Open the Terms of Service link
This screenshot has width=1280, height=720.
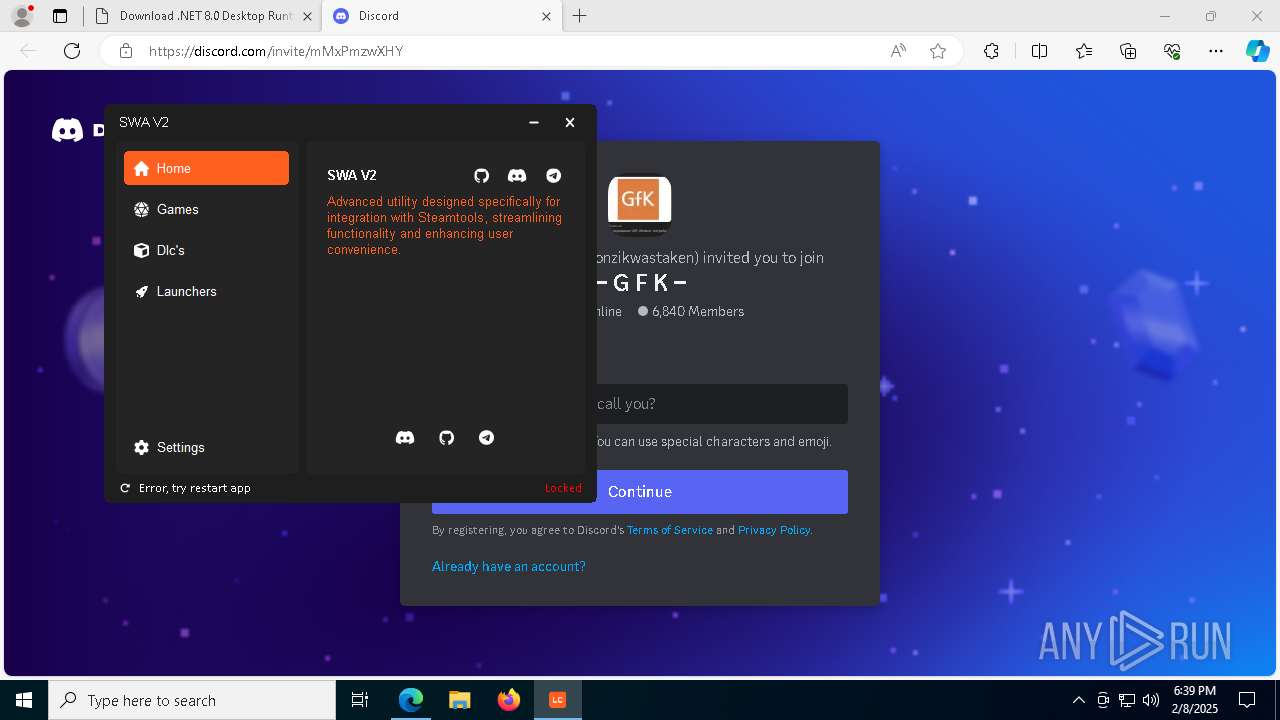pyautogui.click(x=670, y=530)
